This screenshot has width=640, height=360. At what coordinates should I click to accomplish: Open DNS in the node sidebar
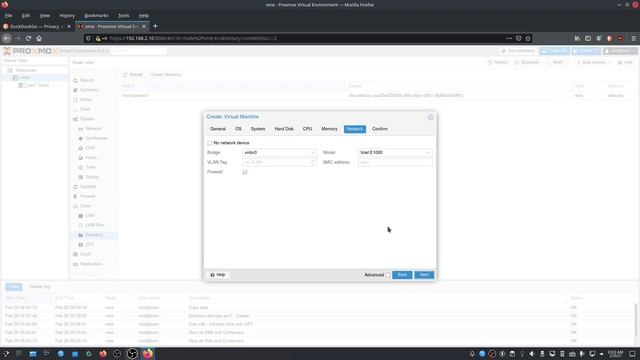tap(90, 148)
